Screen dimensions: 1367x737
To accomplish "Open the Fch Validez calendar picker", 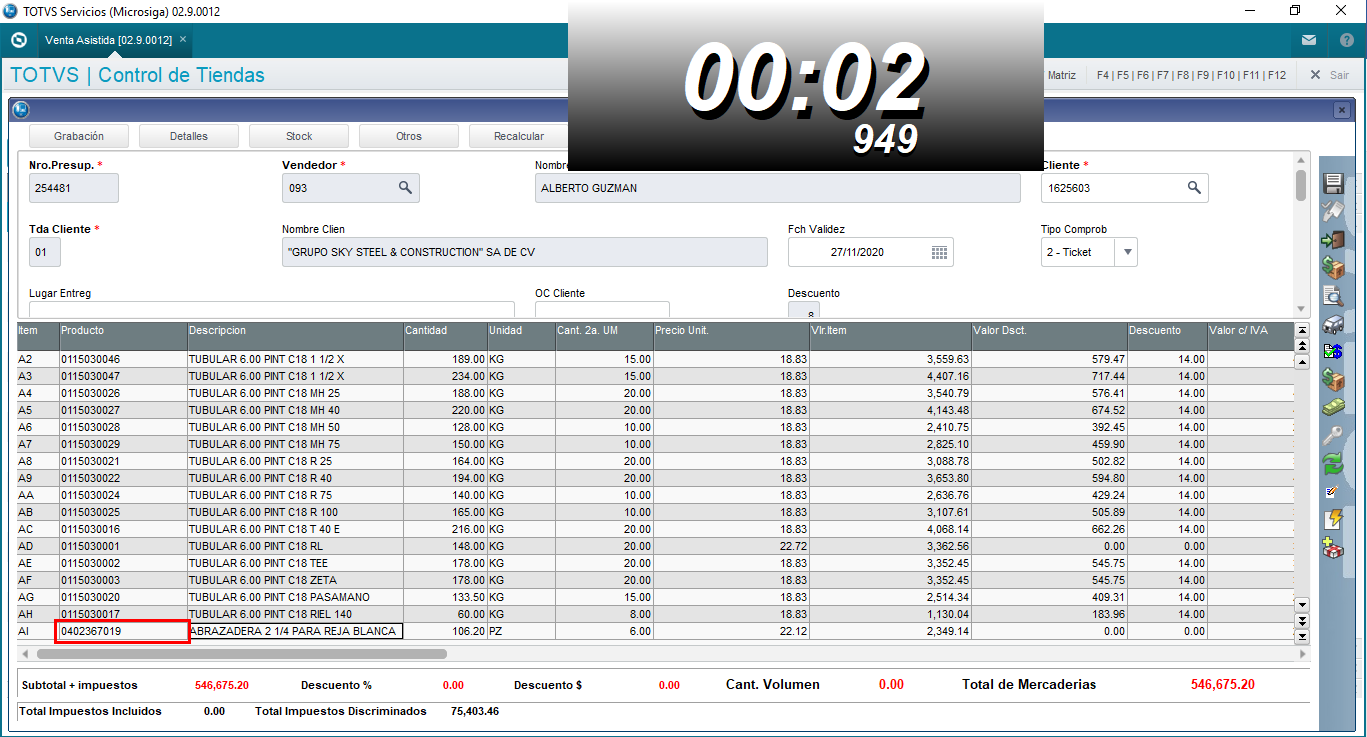I will pyautogui.click(x=939, y=252).
